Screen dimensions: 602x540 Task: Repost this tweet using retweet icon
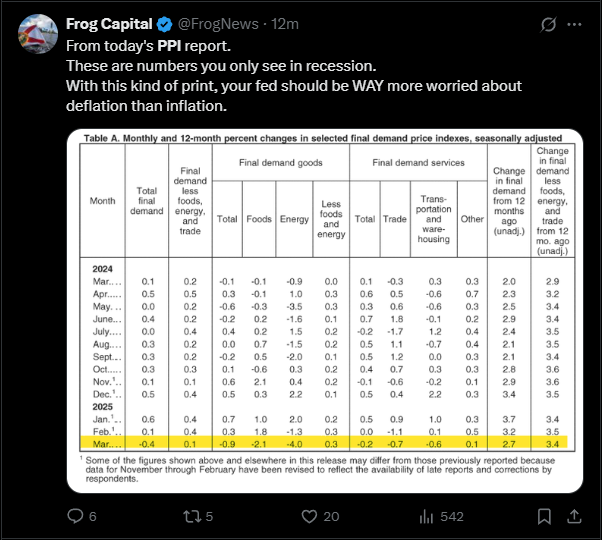tap(192, 516)
